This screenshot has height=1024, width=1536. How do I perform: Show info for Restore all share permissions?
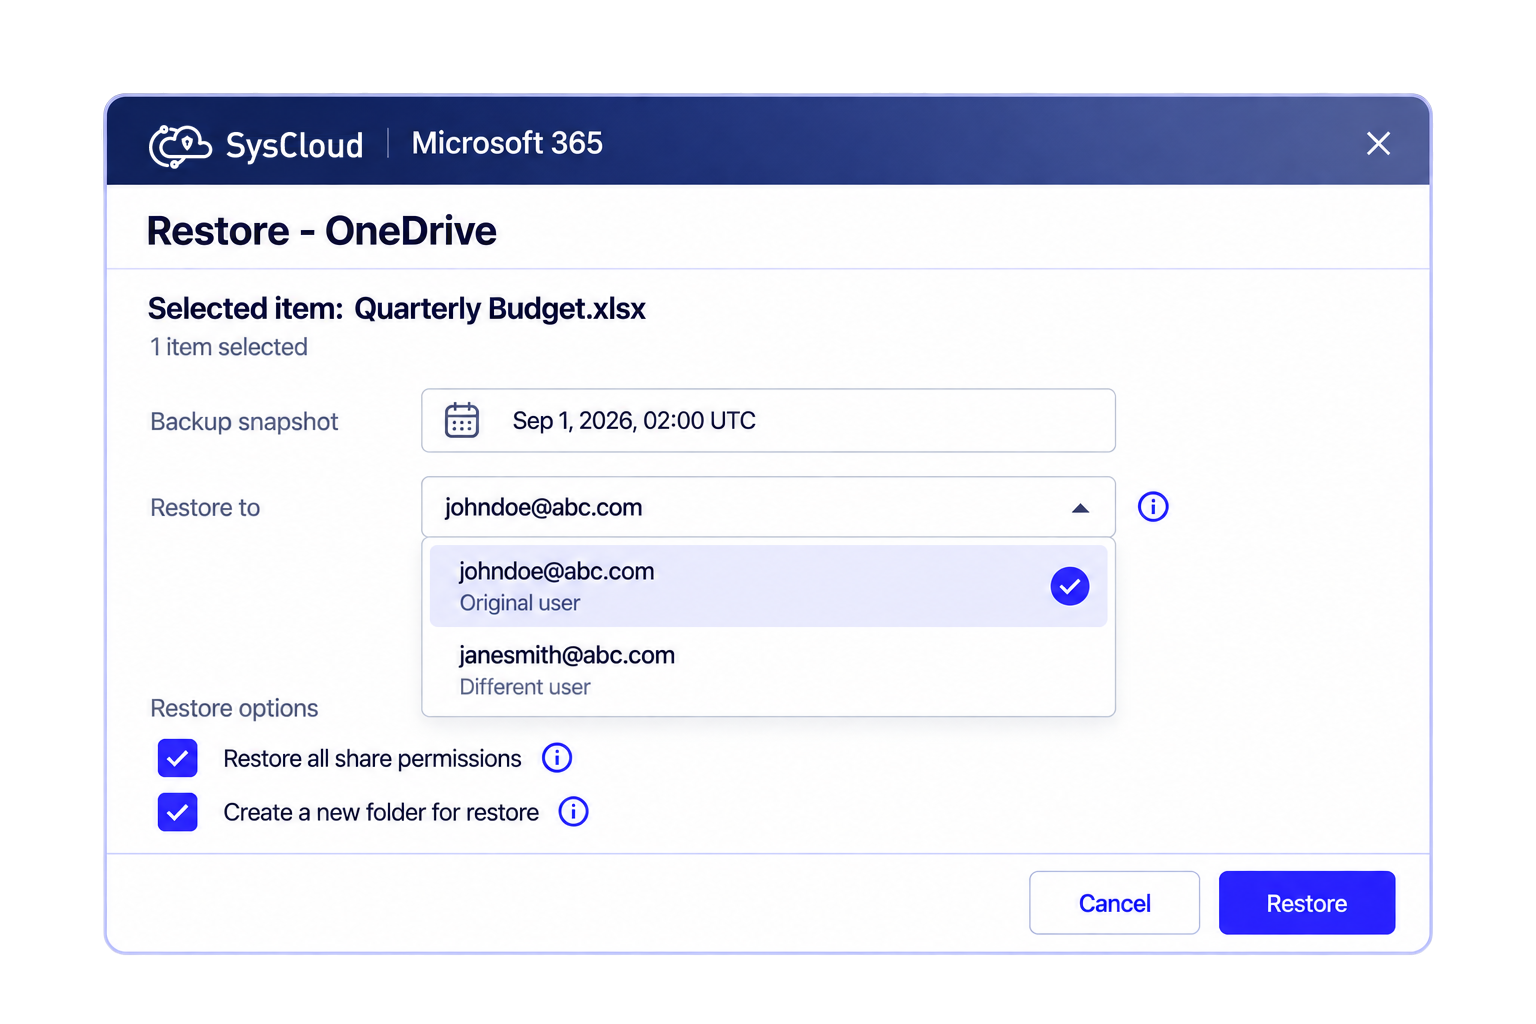[557, 758]
